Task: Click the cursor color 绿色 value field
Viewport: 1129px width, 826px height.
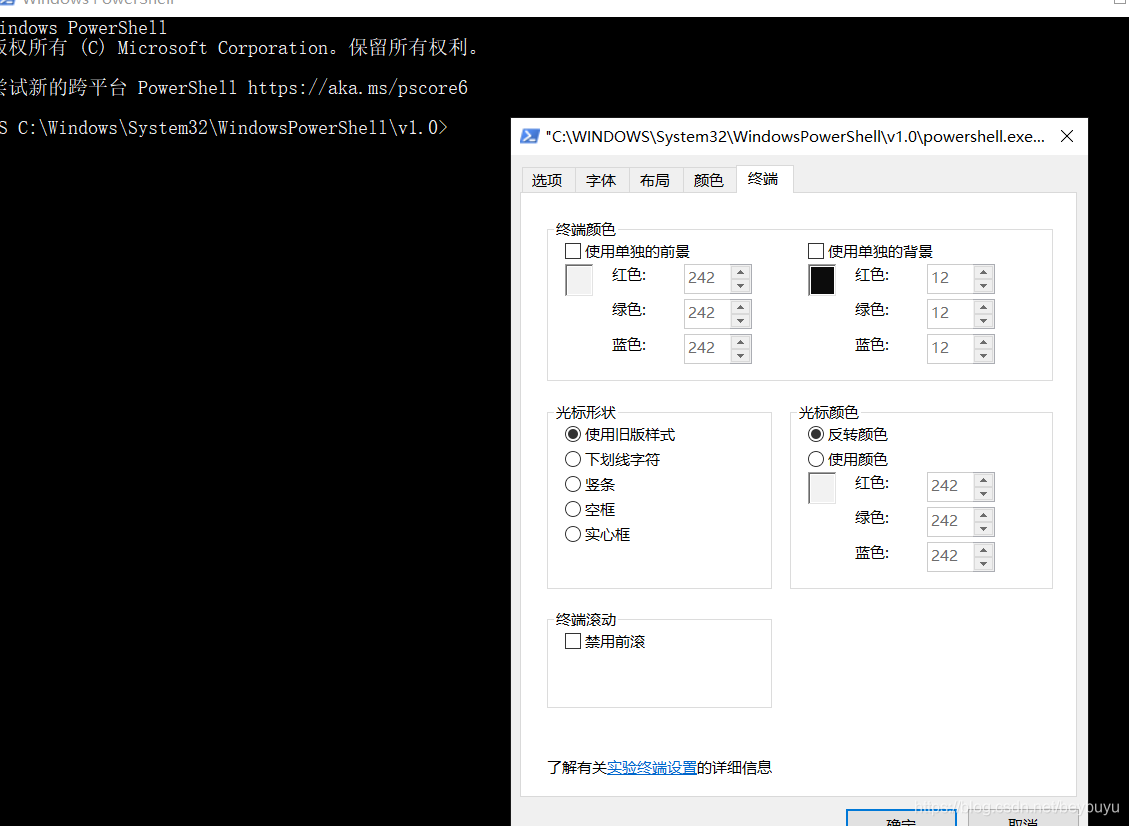Action: pyautogui.click(x=950, y=521)
